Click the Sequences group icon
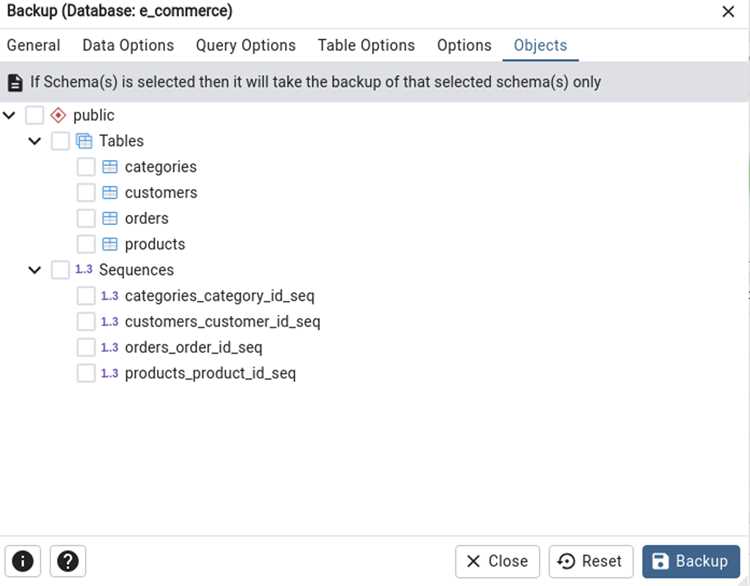The image size is (750, 586). pyautogui.click(x=84, y=269)
